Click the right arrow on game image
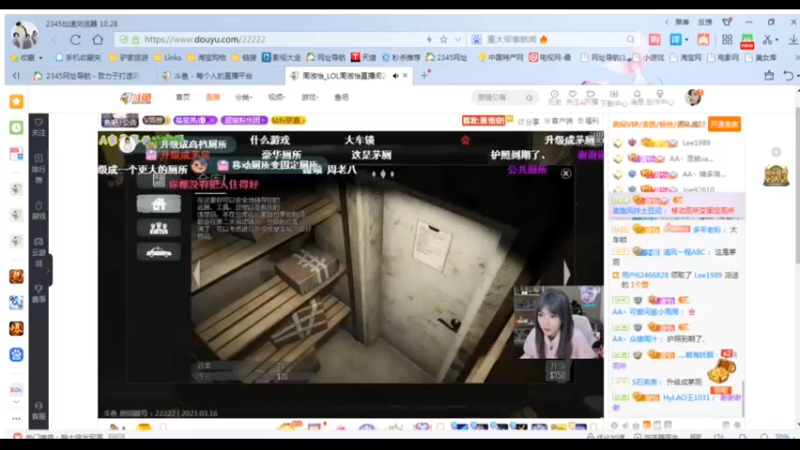The image size is (800, 450). tap(566, 273)
